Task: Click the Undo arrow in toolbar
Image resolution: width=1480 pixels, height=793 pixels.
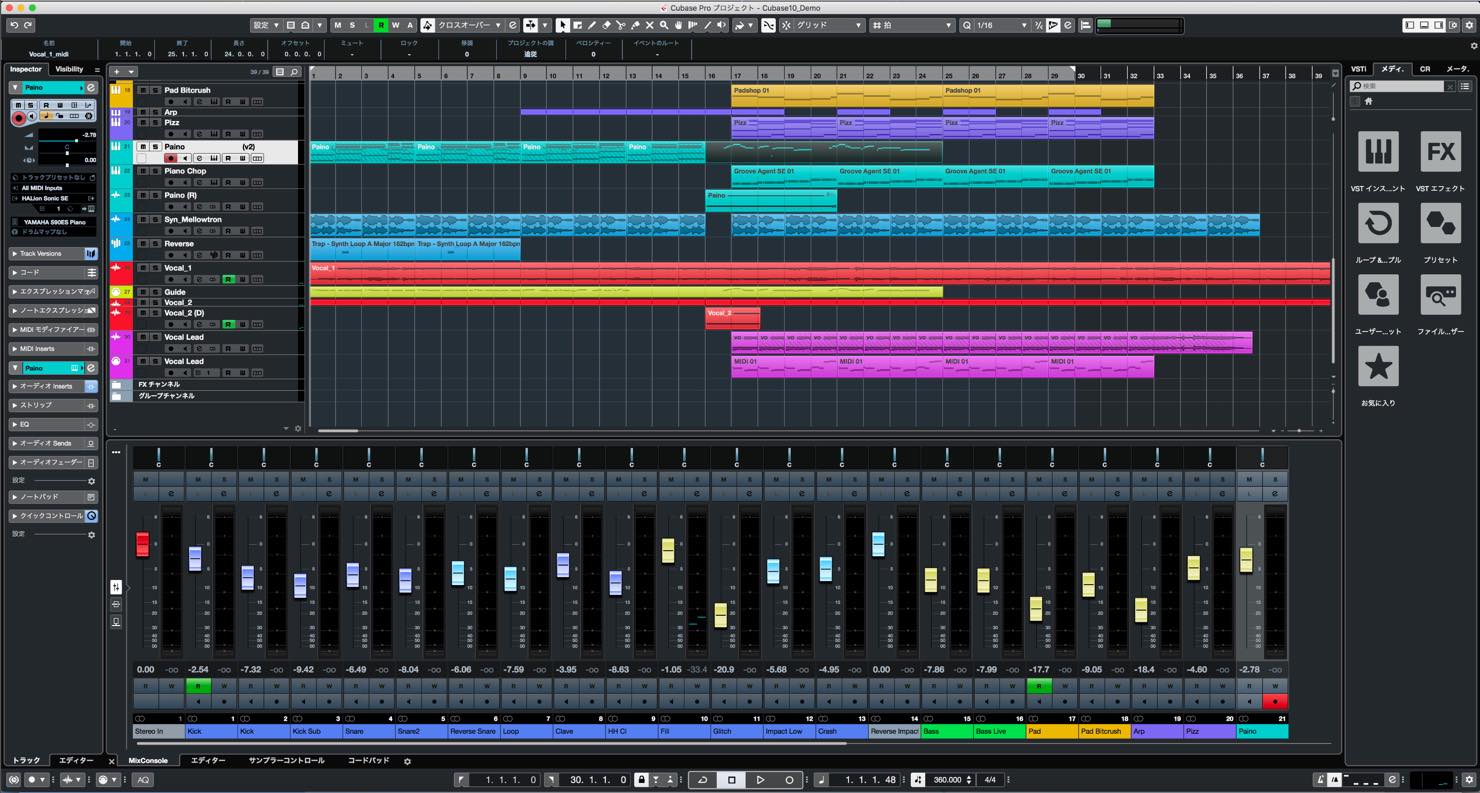Action: pos(14,25)
